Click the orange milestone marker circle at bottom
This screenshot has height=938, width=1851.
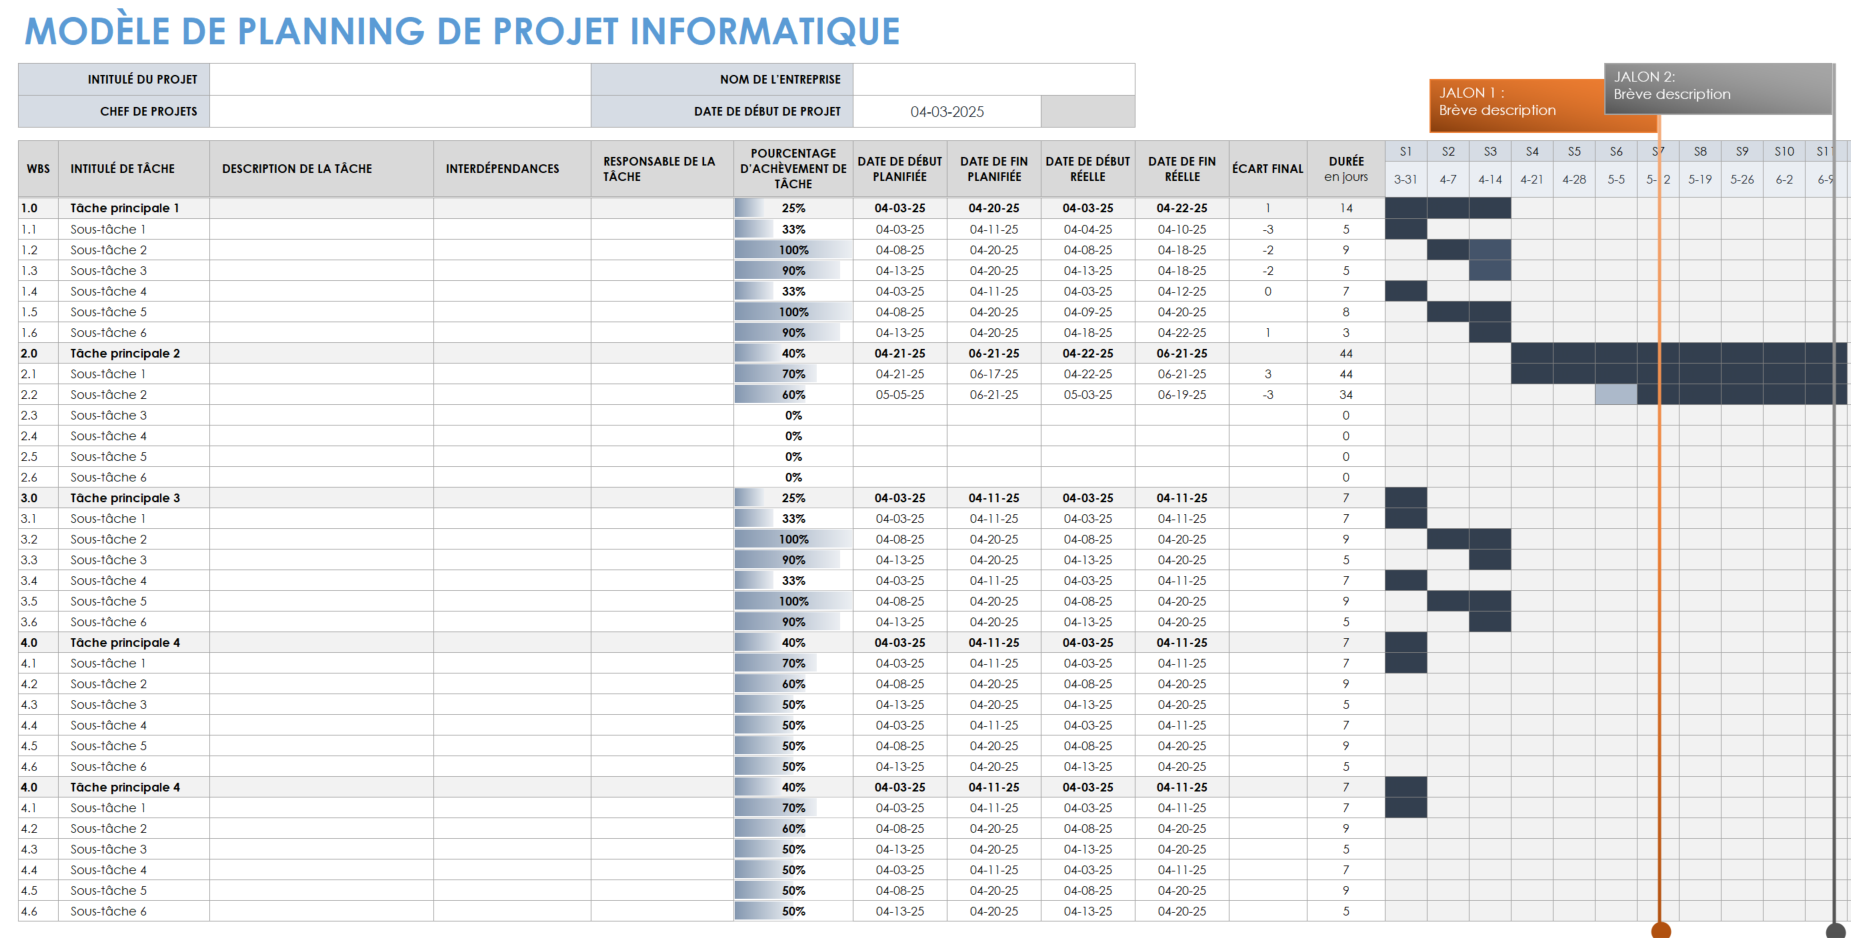pos(1661,931)
